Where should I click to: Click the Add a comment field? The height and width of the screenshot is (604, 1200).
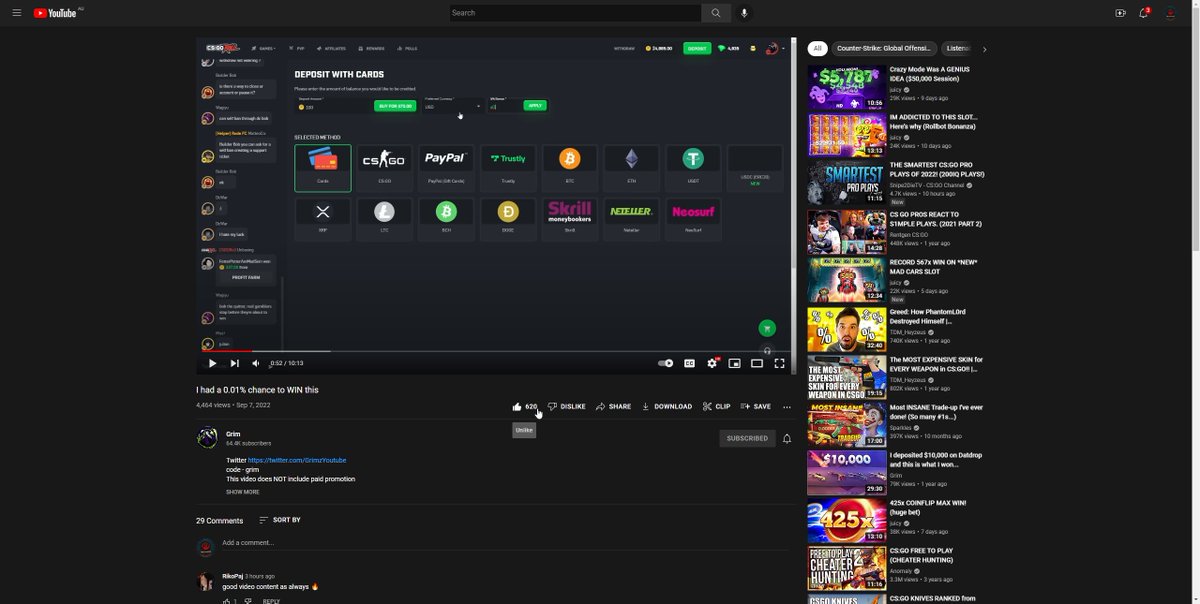click(x=505, y=543)
